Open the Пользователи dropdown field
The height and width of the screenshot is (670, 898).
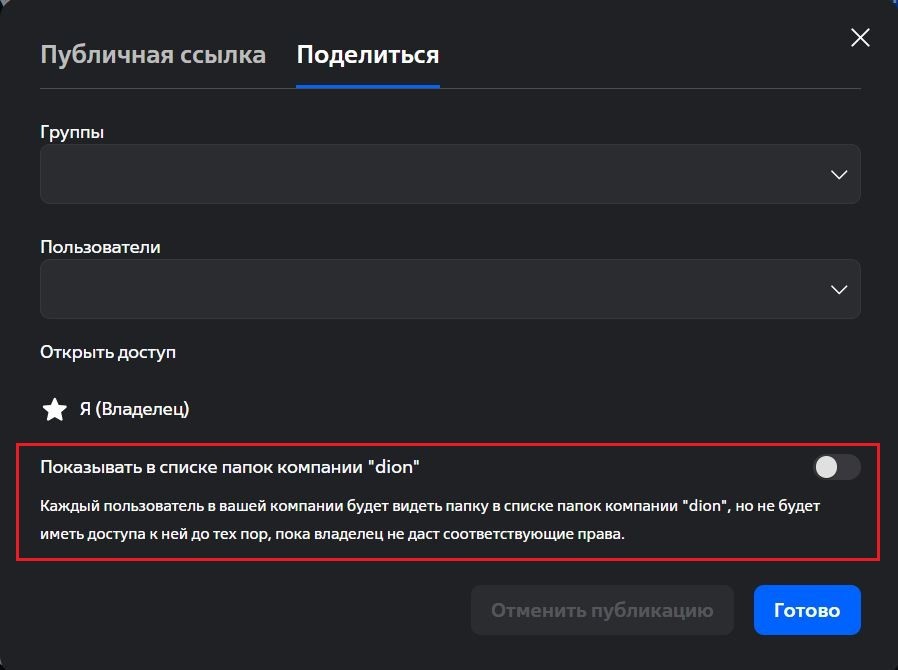[x=430, y=289]
